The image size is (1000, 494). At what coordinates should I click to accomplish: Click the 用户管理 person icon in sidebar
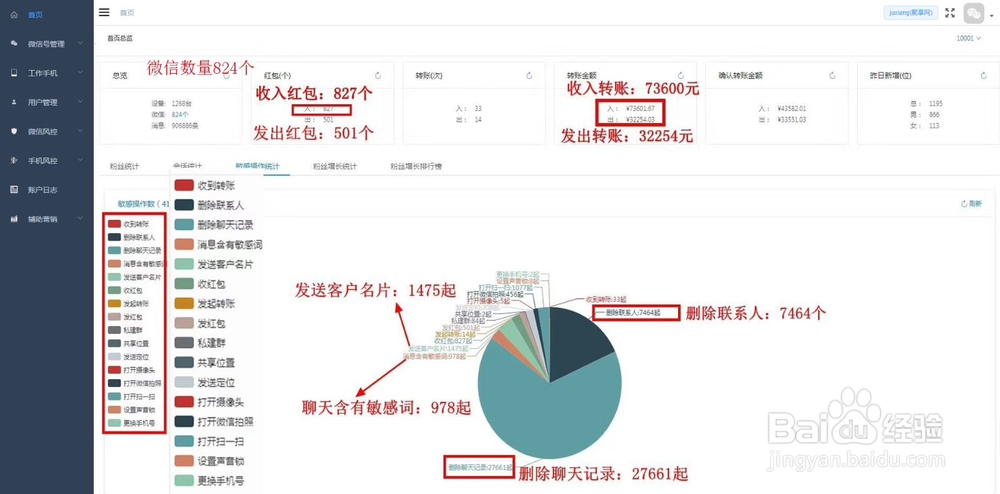(x=15, y=101)
